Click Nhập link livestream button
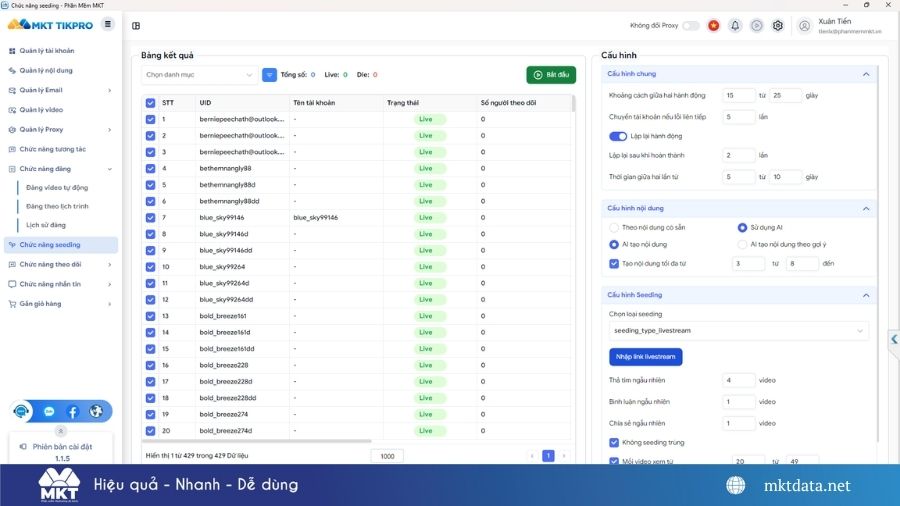Viewport: 900px width, 506px height. pos(646,357)
